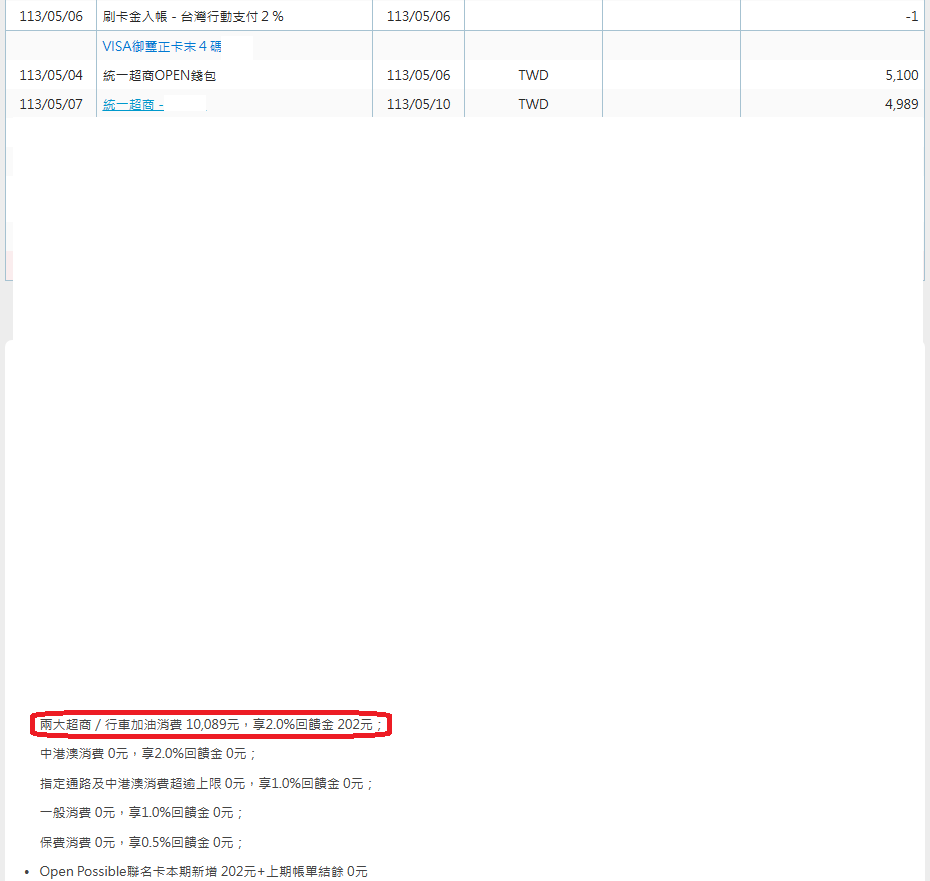This screenshot has width=930, height=881.
Task: Select the 5,100 amount cell
Action: click(x=901, y=75)
